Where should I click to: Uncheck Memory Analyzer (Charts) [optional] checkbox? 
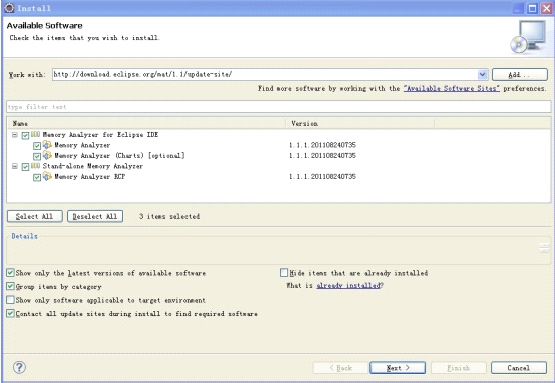tap(37, 156)
